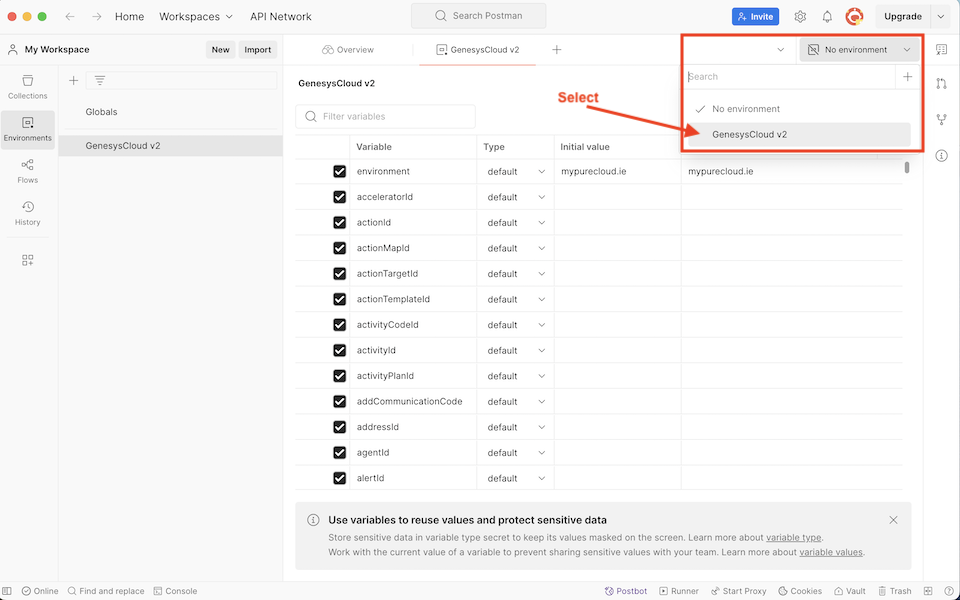Open the Collections sidebar panel
Viewport: 960px width, 600px height.
click(27, 86)
